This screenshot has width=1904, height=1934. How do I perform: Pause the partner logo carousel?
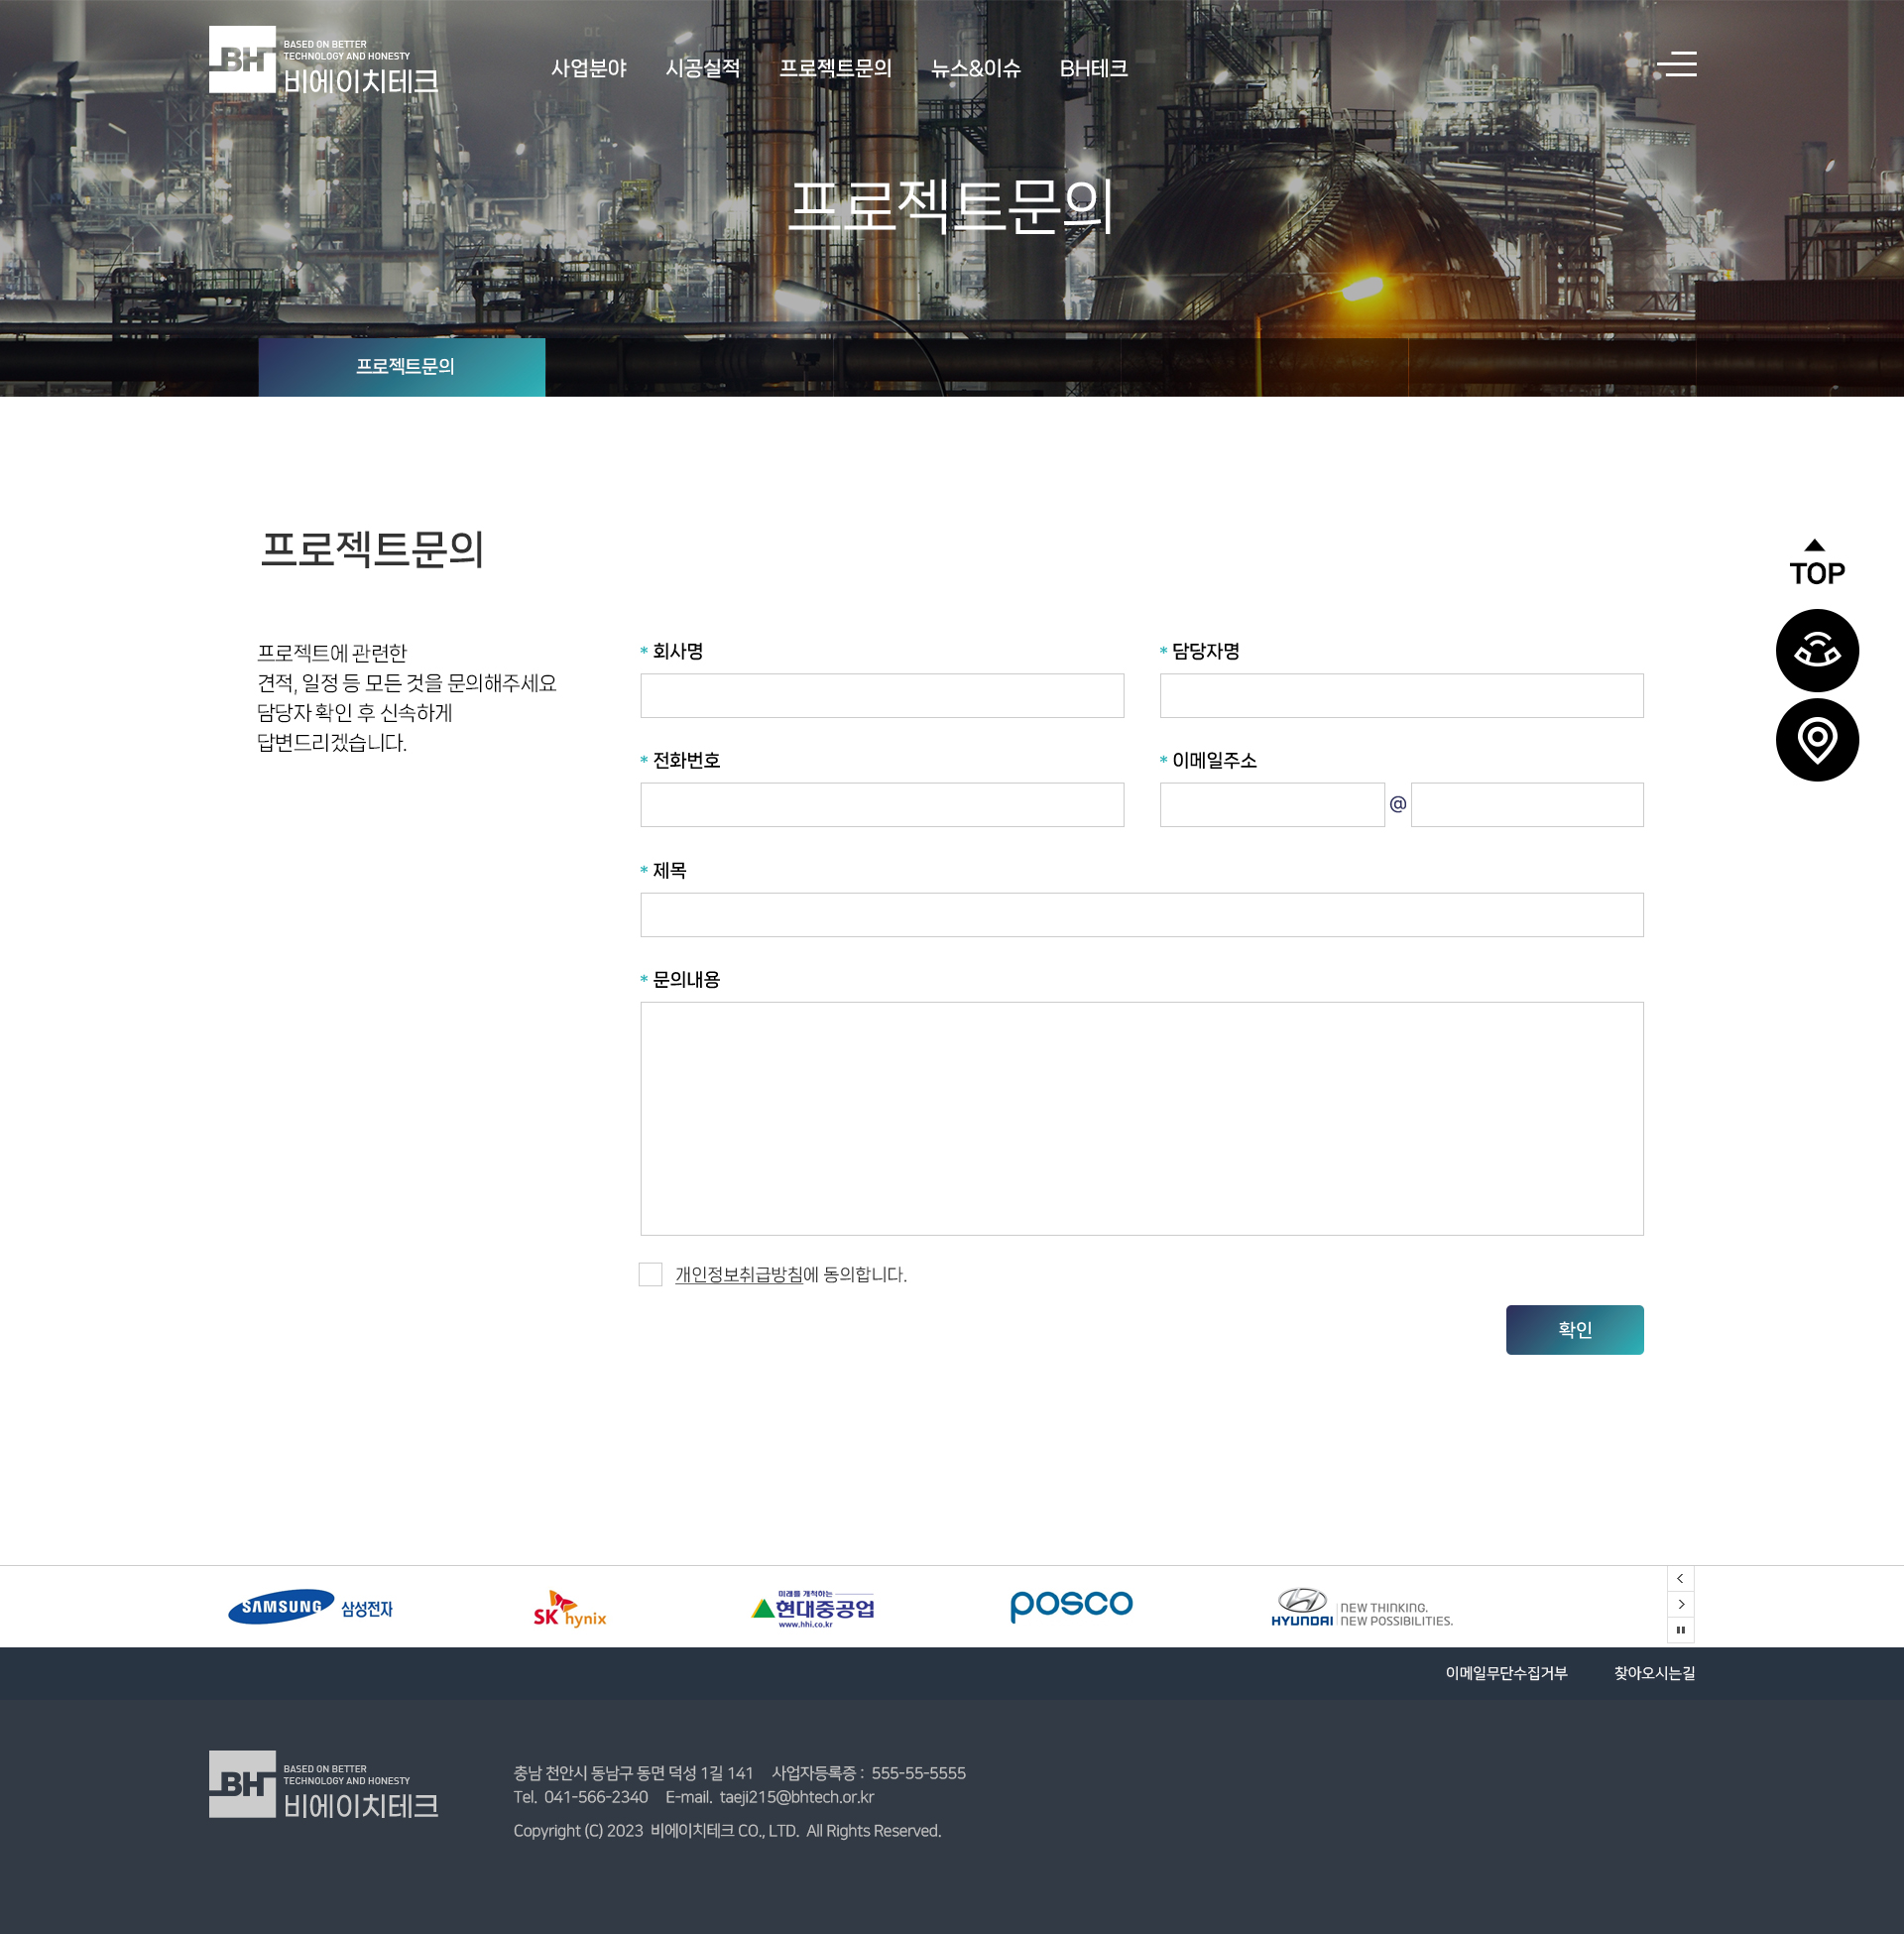pyautogui.click(x=1680, y=1630)
